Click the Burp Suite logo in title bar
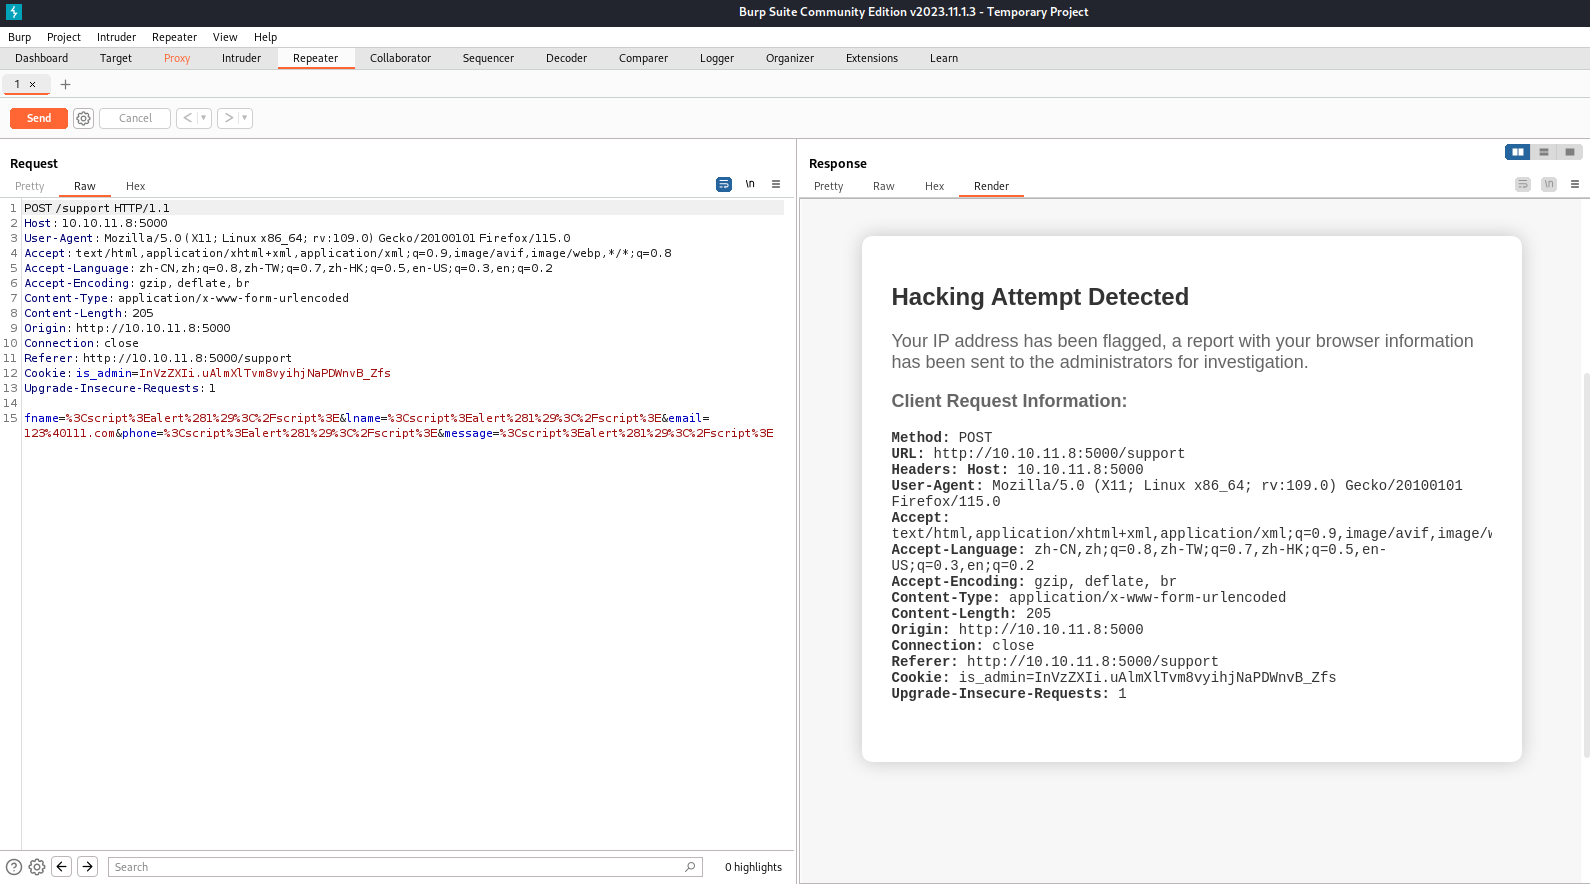Viewport: 1590px width, 884px height. click(x=14, y=12)
